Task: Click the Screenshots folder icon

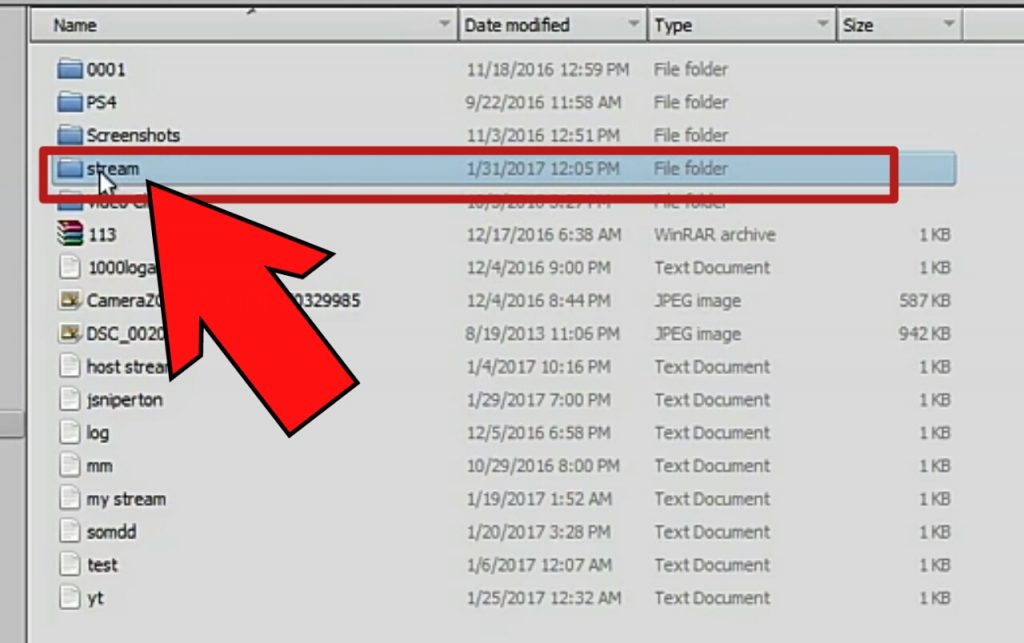Action: pos(69,136)
